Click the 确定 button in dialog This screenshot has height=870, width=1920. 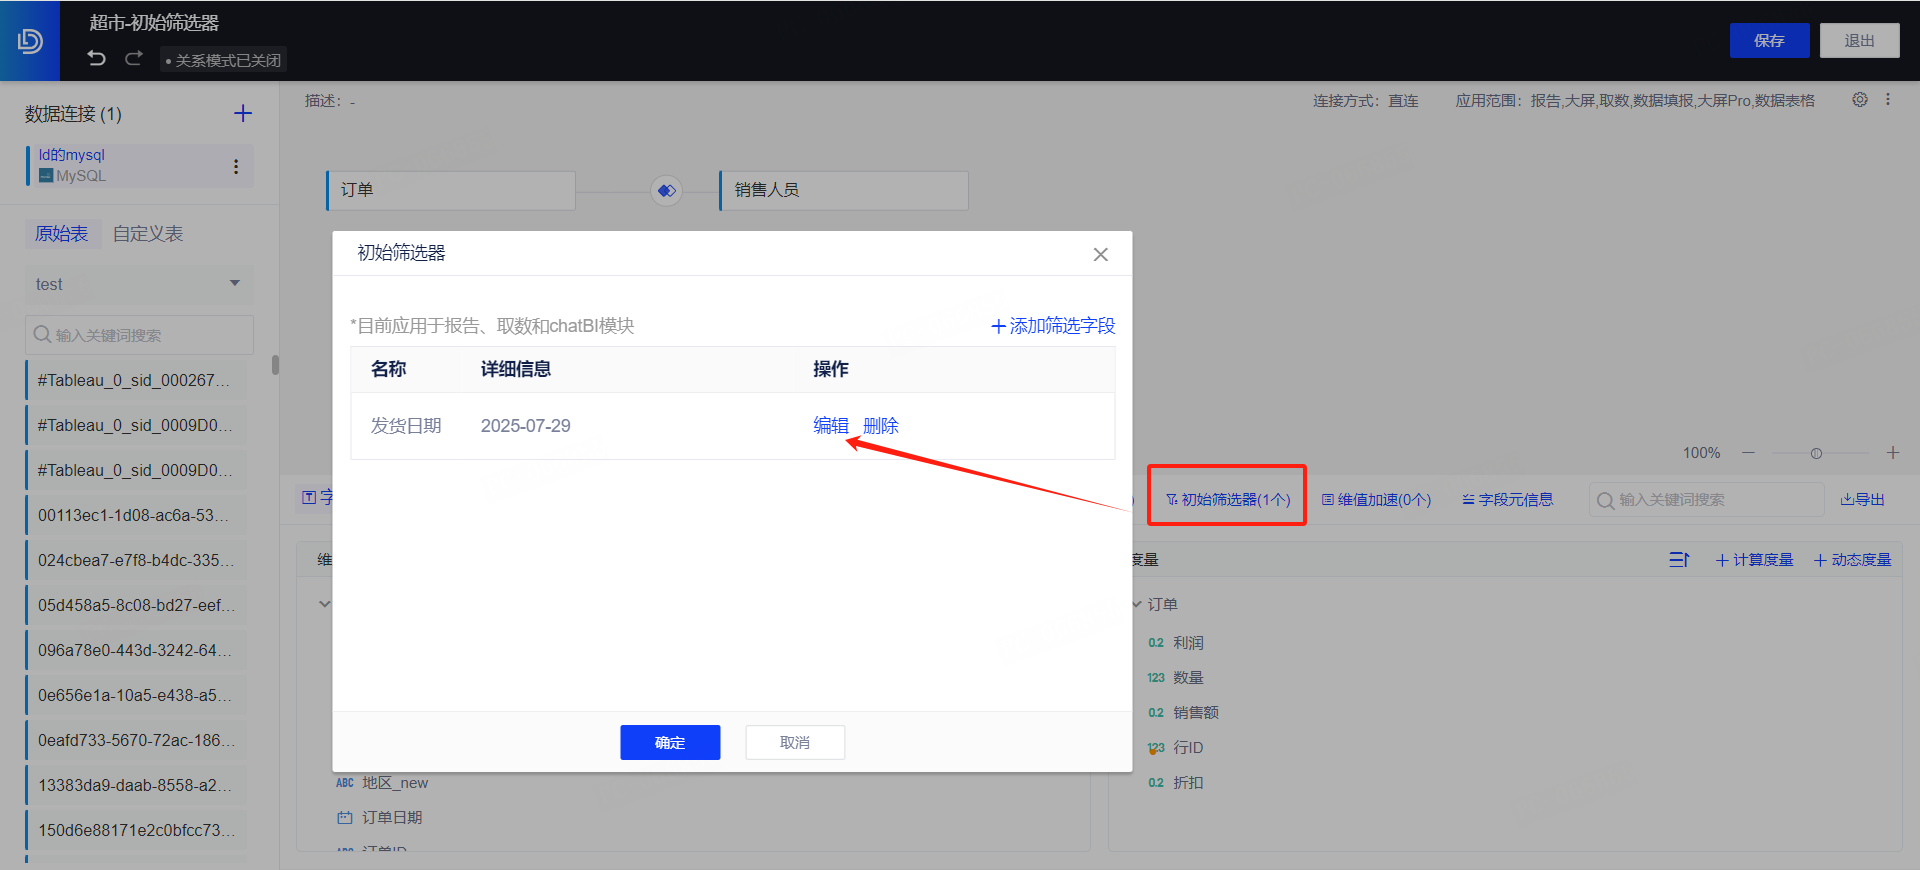[x=670, y=742]
